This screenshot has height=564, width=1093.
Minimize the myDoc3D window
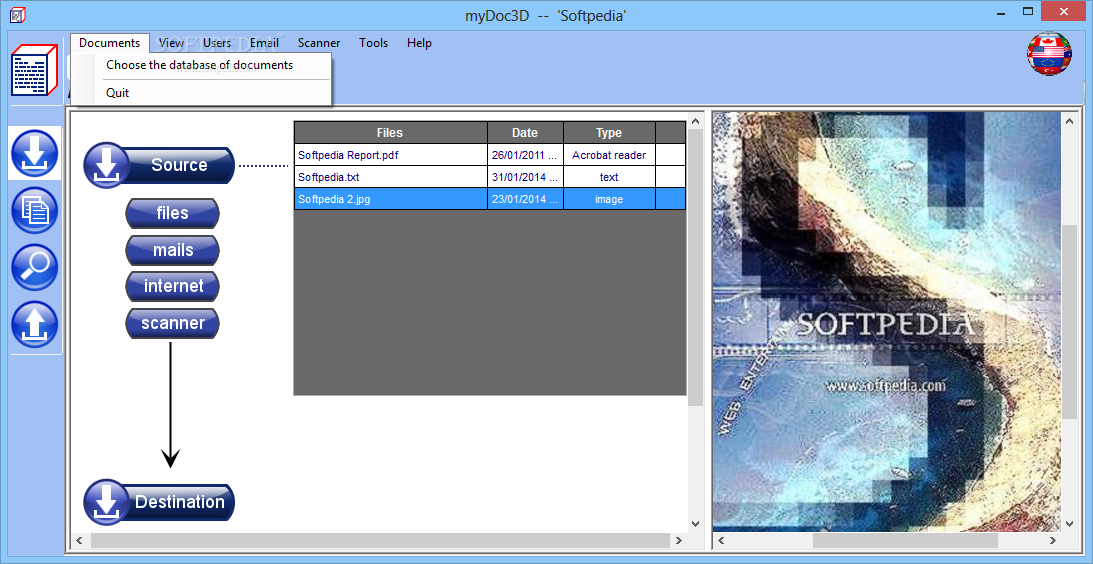pos(999,12)
